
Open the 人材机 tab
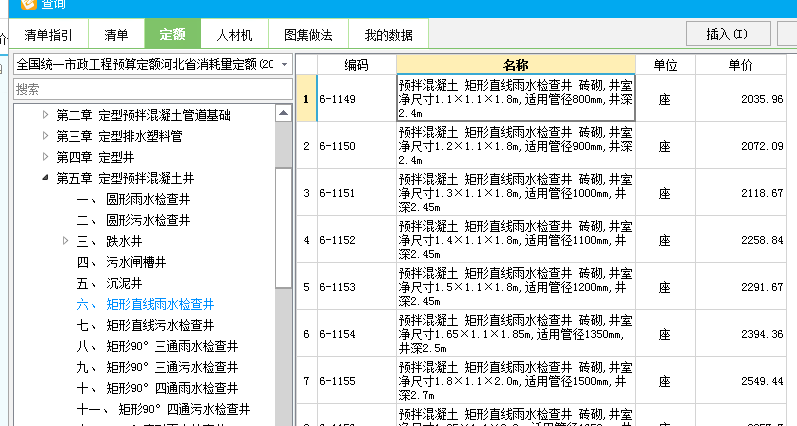[x=234, y=35]
